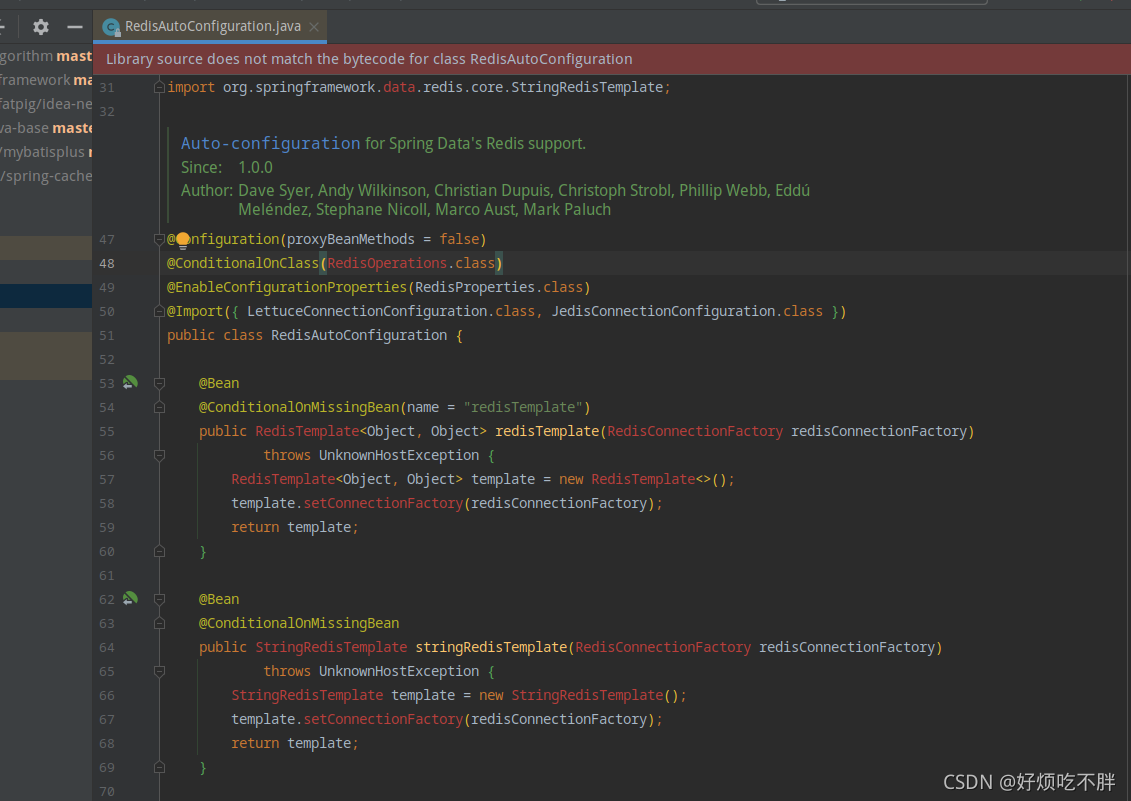Collapse the redisTemplate method fold at line 53
1131x801 pixels.
point(159,383)
